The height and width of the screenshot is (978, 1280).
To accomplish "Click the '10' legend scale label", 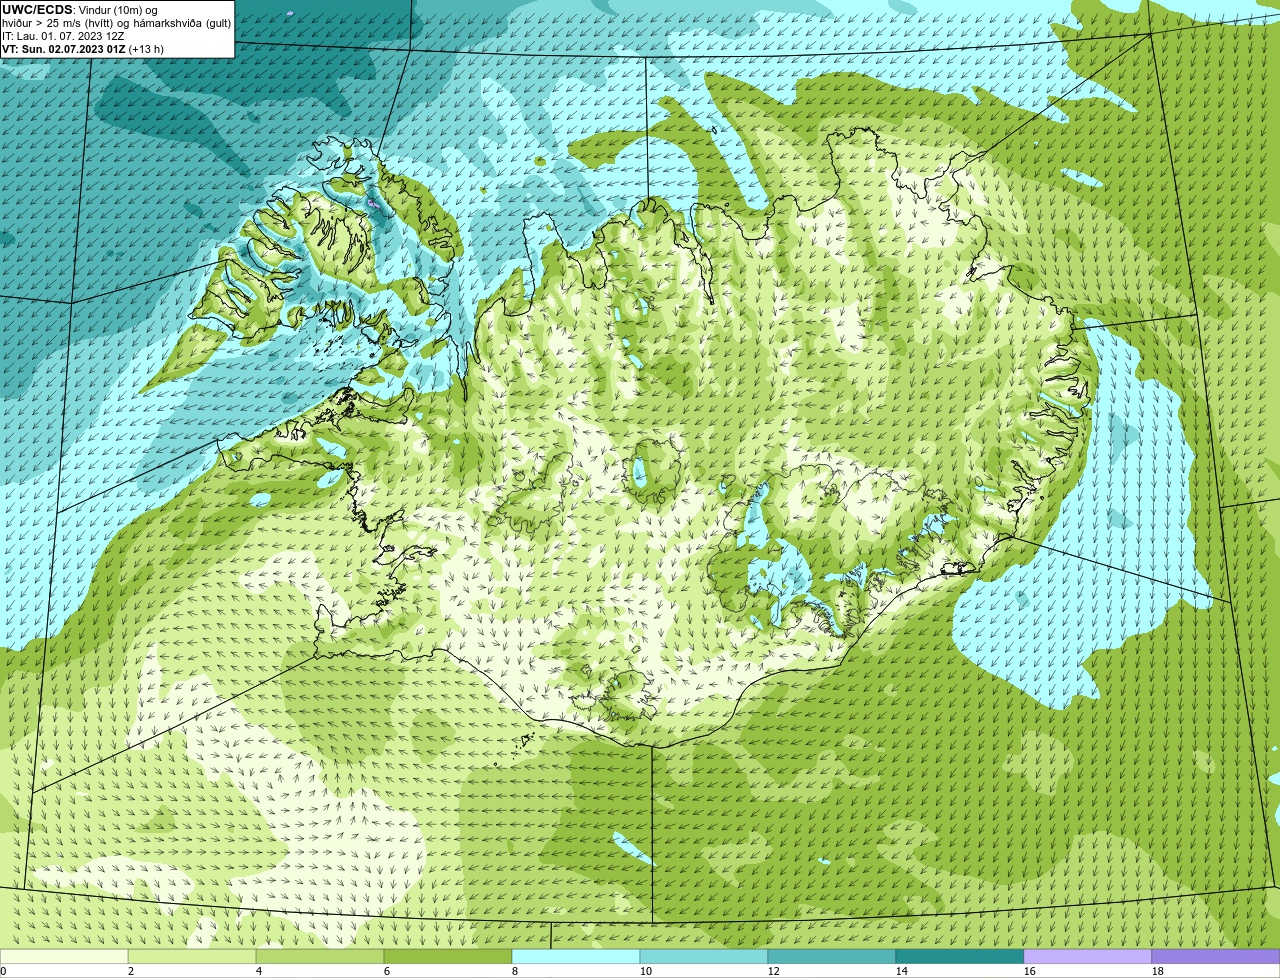I will 646,971.
